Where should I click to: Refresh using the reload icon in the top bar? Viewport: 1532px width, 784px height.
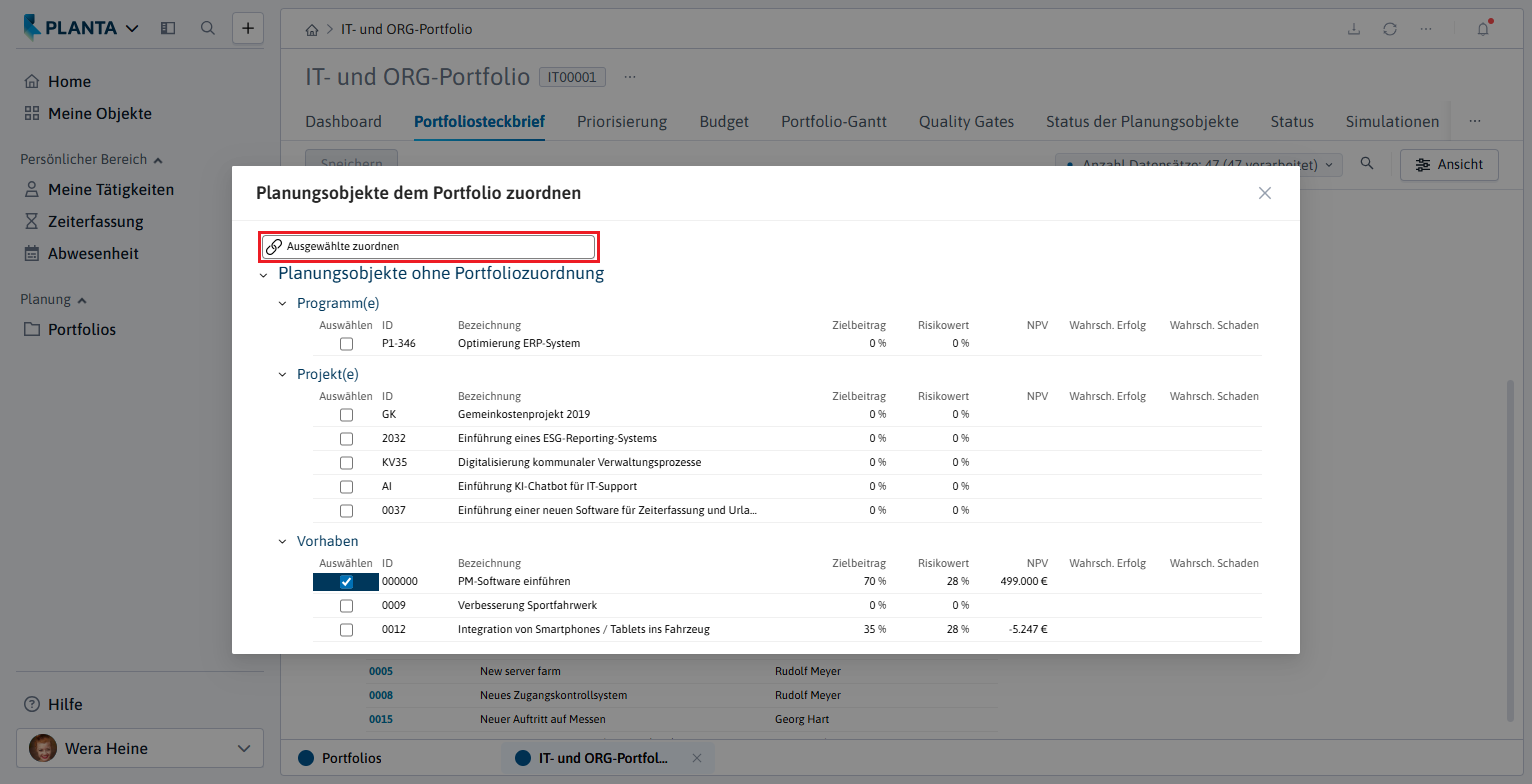[1390, 29]
